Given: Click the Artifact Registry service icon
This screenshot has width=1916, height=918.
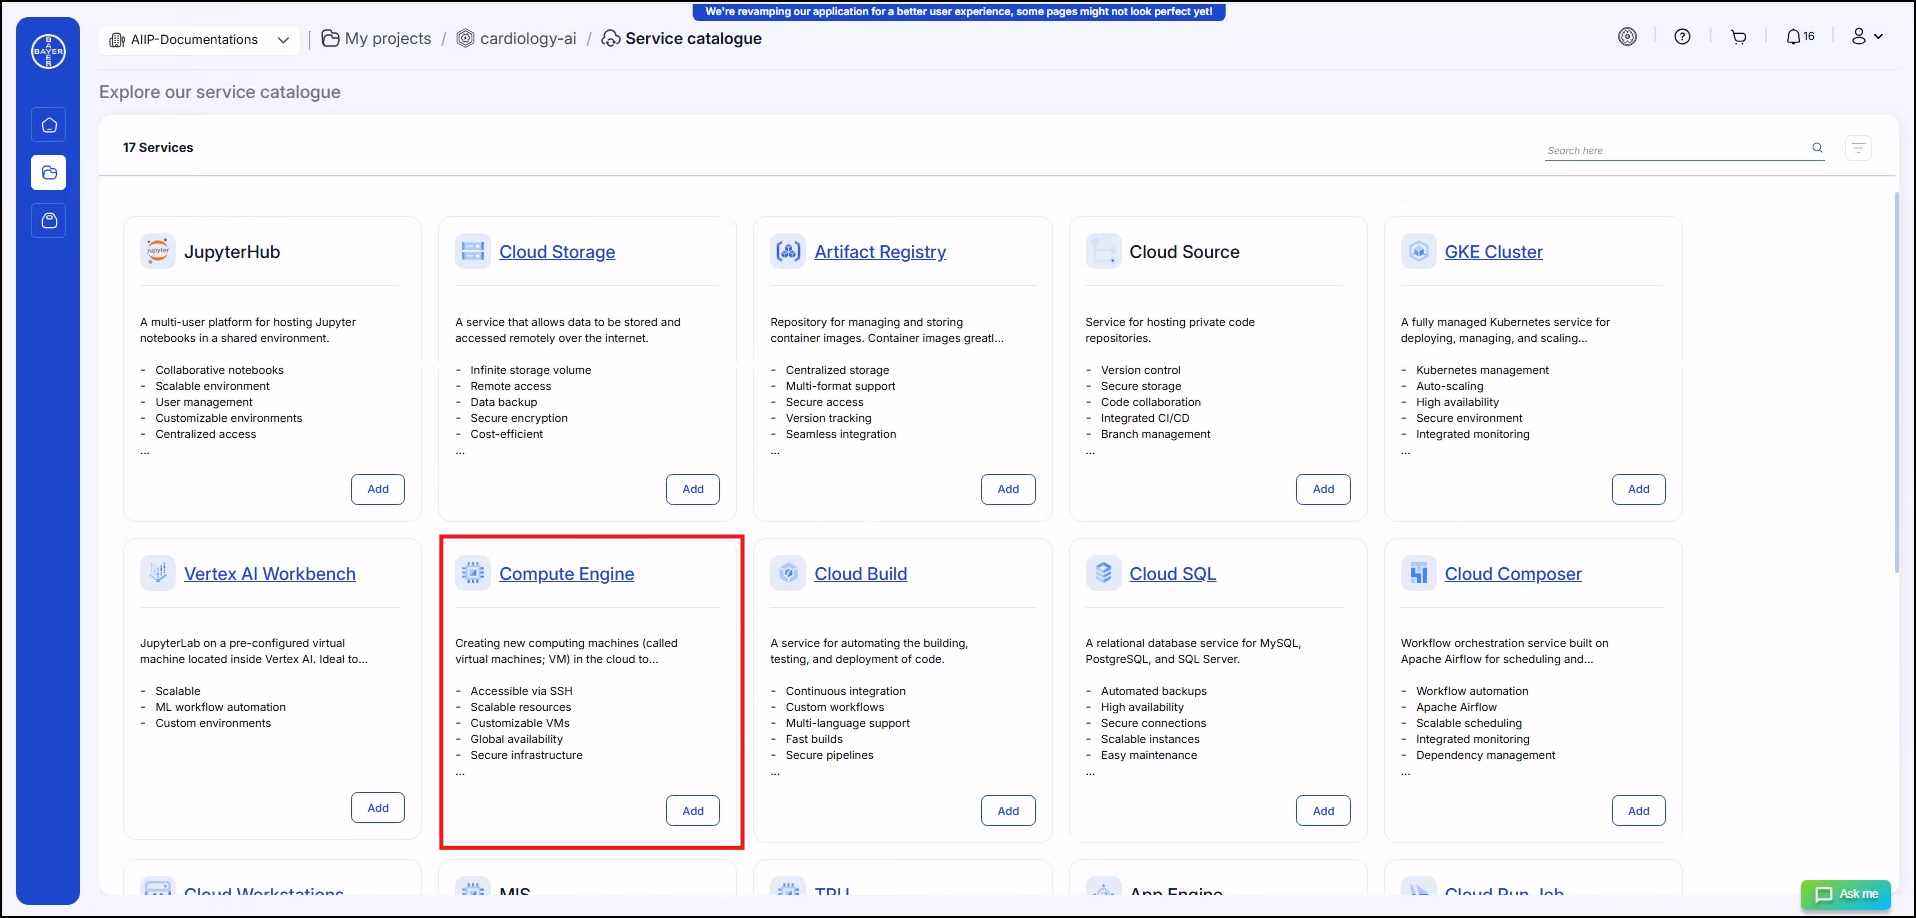Looking at the screenshot, I should point(788,251).
